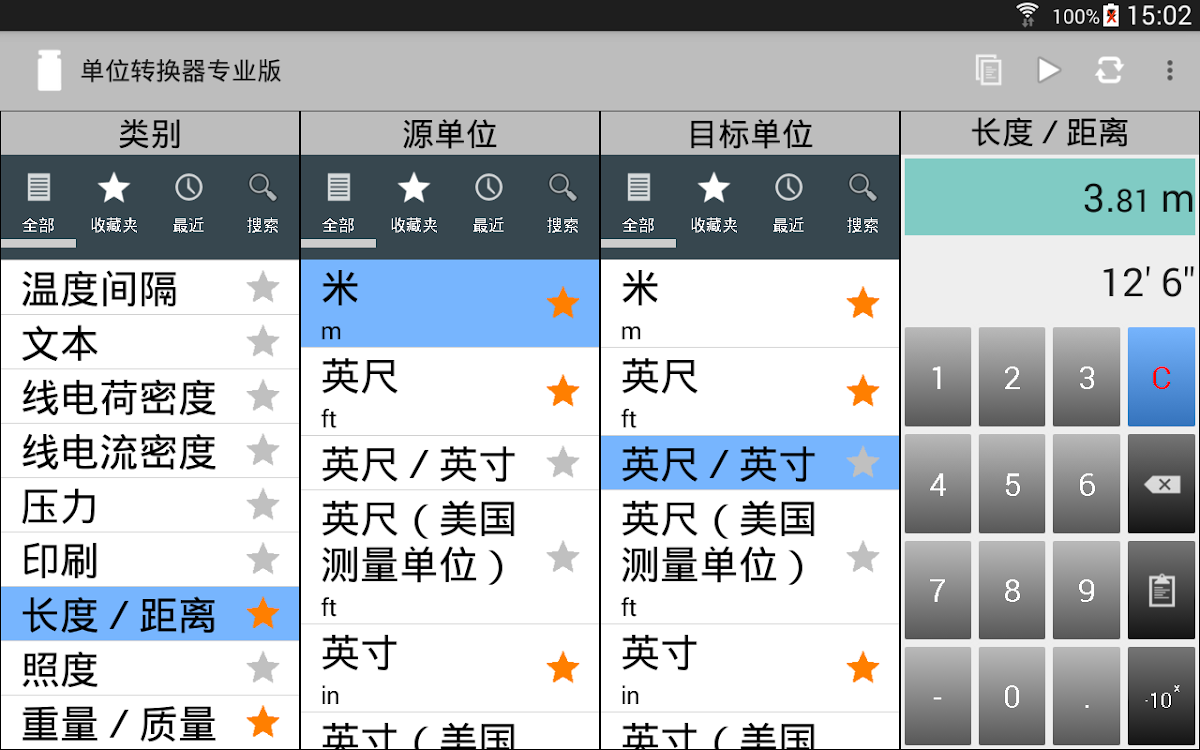Image resolution: width=1200 pixels, height=750 pixels.
Task: Favorite 英尺 / 英寸 in target unit list
Action: (x=862, y=463)
